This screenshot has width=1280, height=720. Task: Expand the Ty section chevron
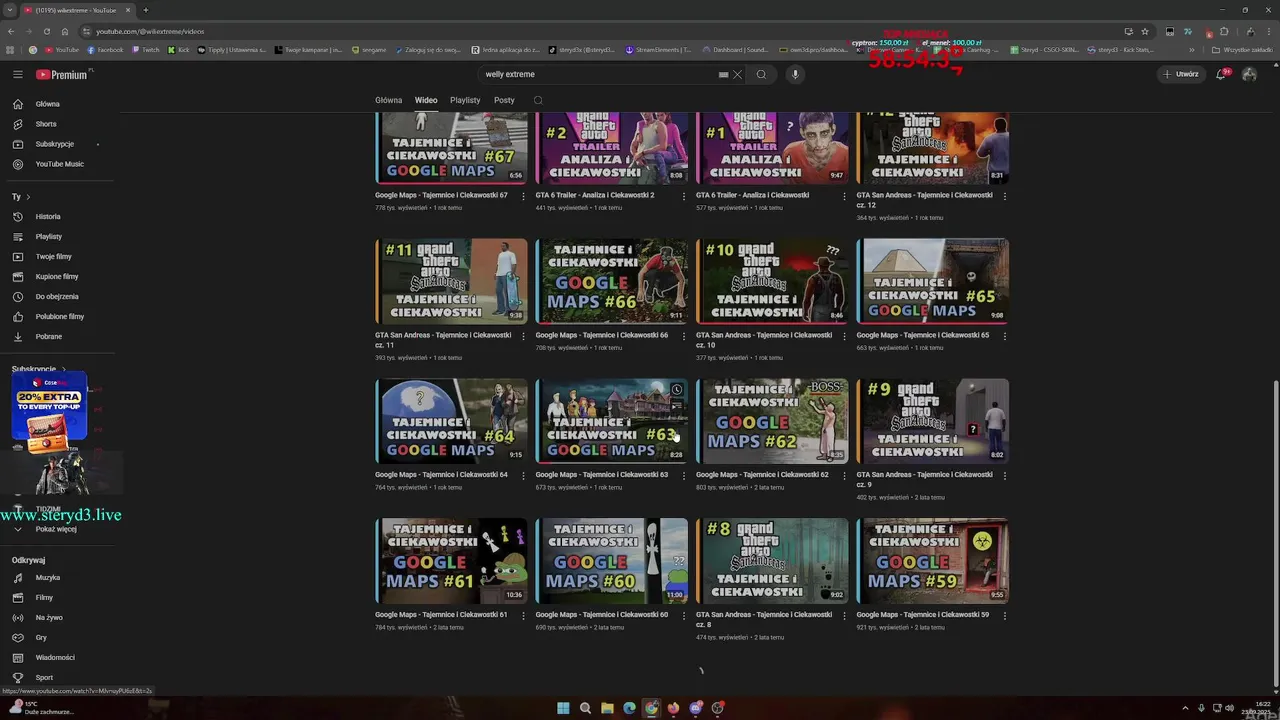tap(28, 197)
